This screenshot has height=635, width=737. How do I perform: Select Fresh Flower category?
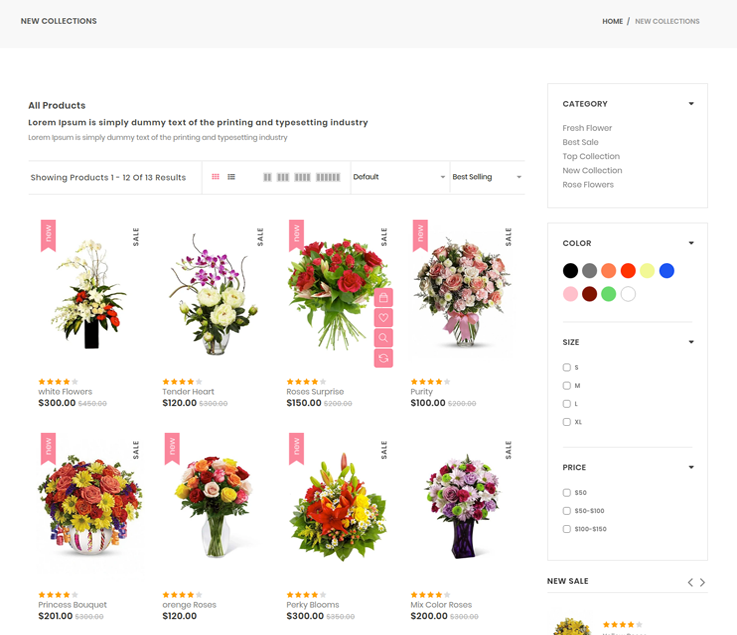587,128
